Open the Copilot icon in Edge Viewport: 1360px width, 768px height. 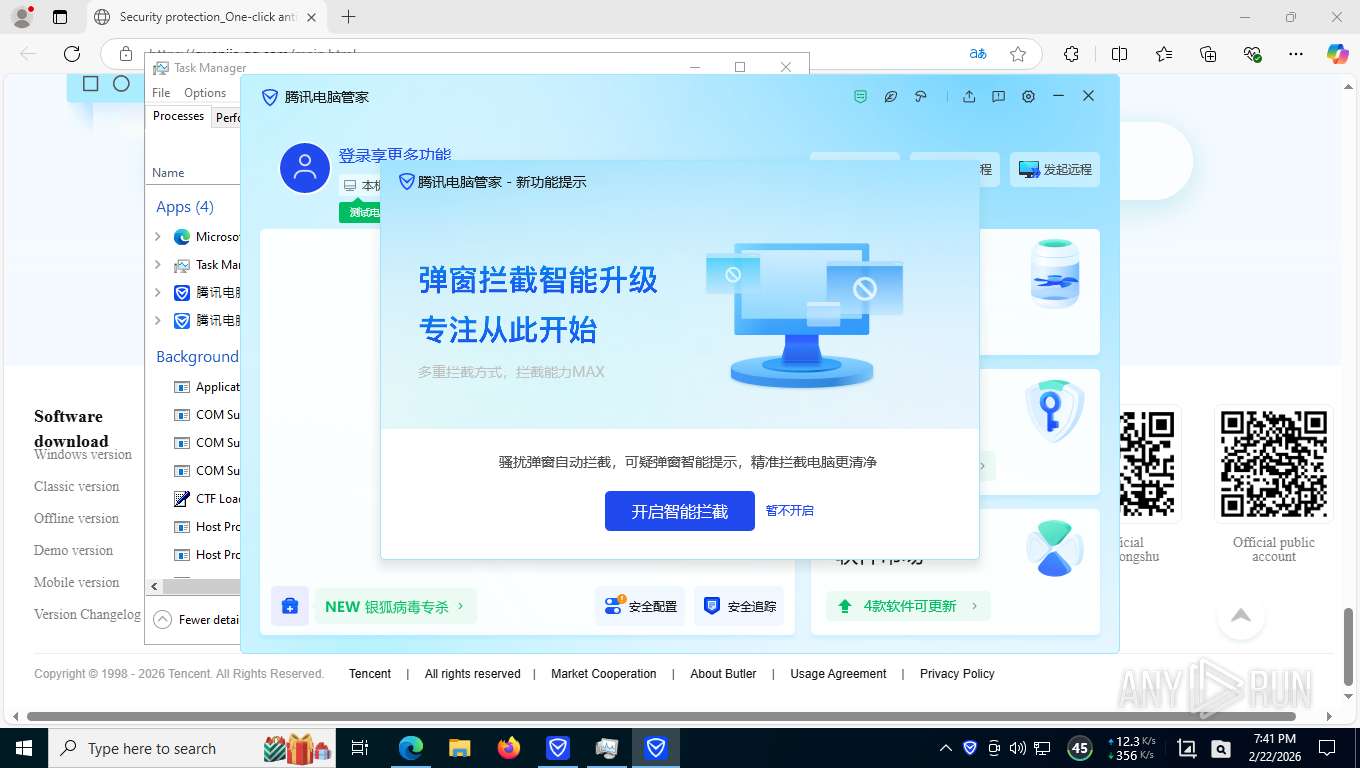(x=1337, y=54)
